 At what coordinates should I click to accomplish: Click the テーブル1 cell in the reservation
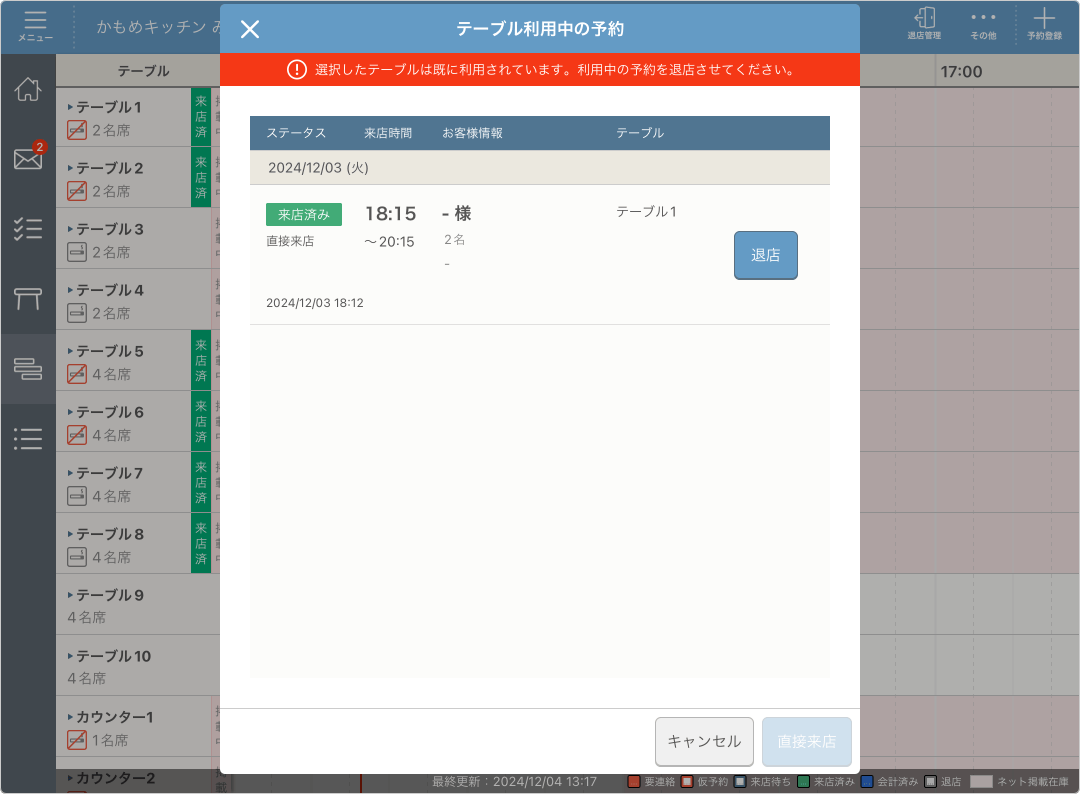click(646, 212)
